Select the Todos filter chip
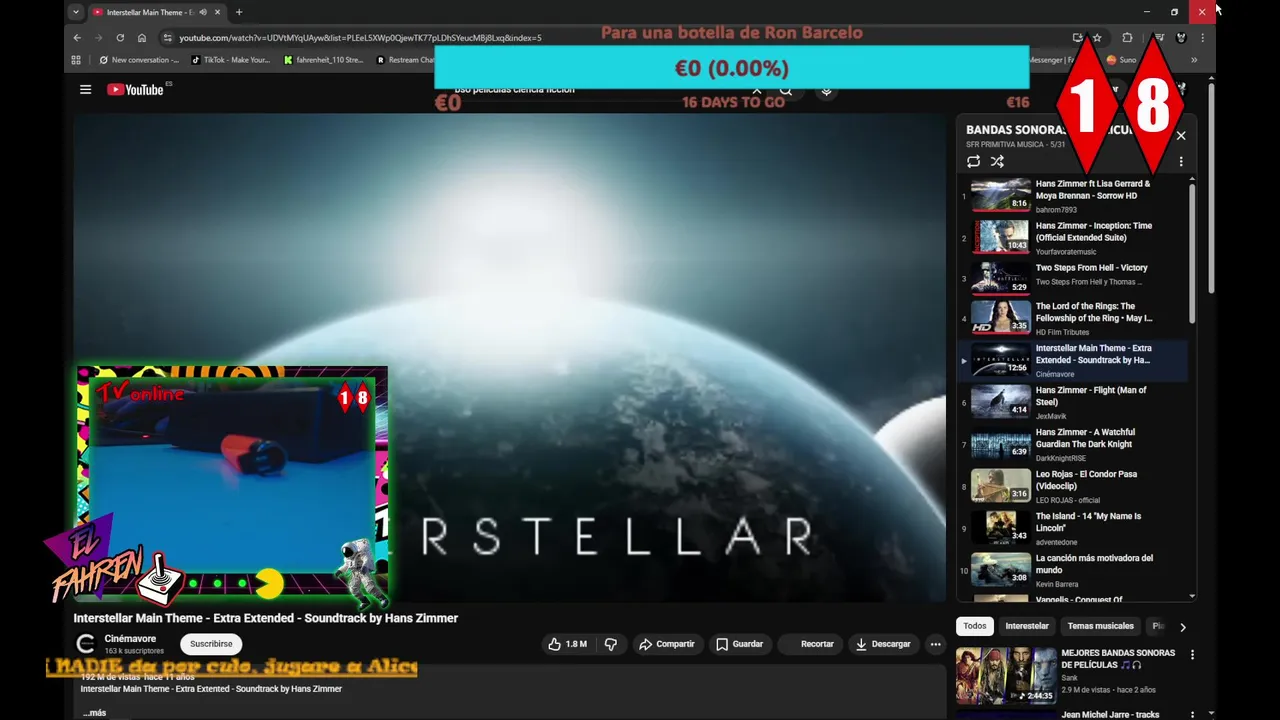 tap(975, 626)
